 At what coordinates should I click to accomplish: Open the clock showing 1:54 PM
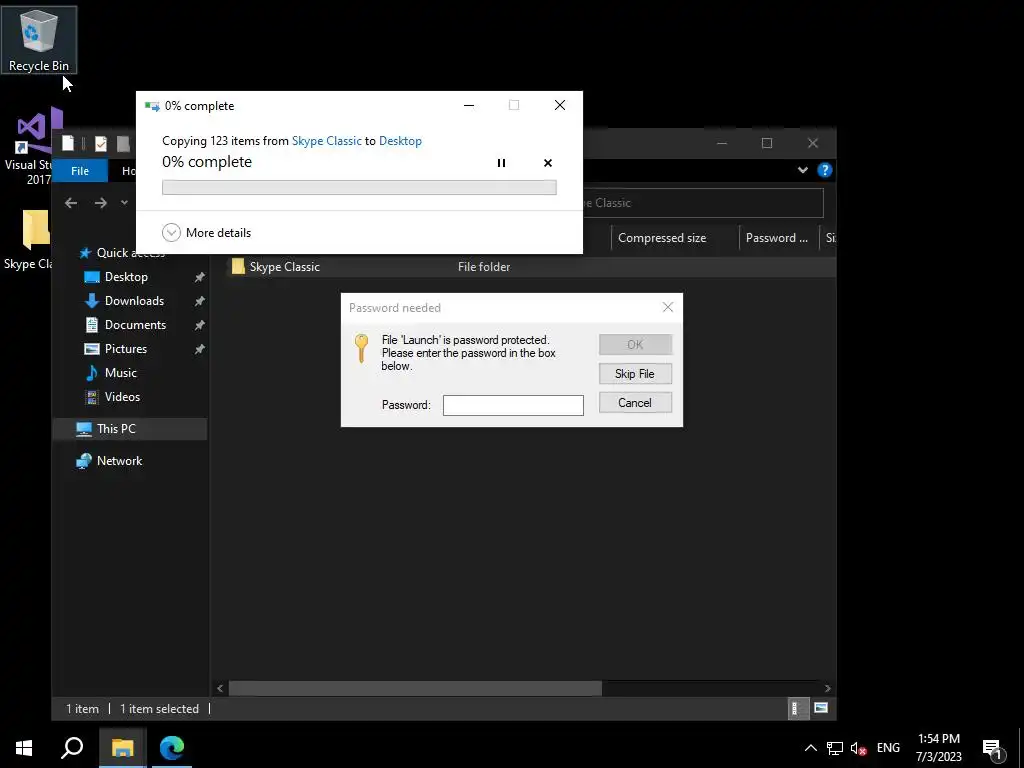(938, 748)
